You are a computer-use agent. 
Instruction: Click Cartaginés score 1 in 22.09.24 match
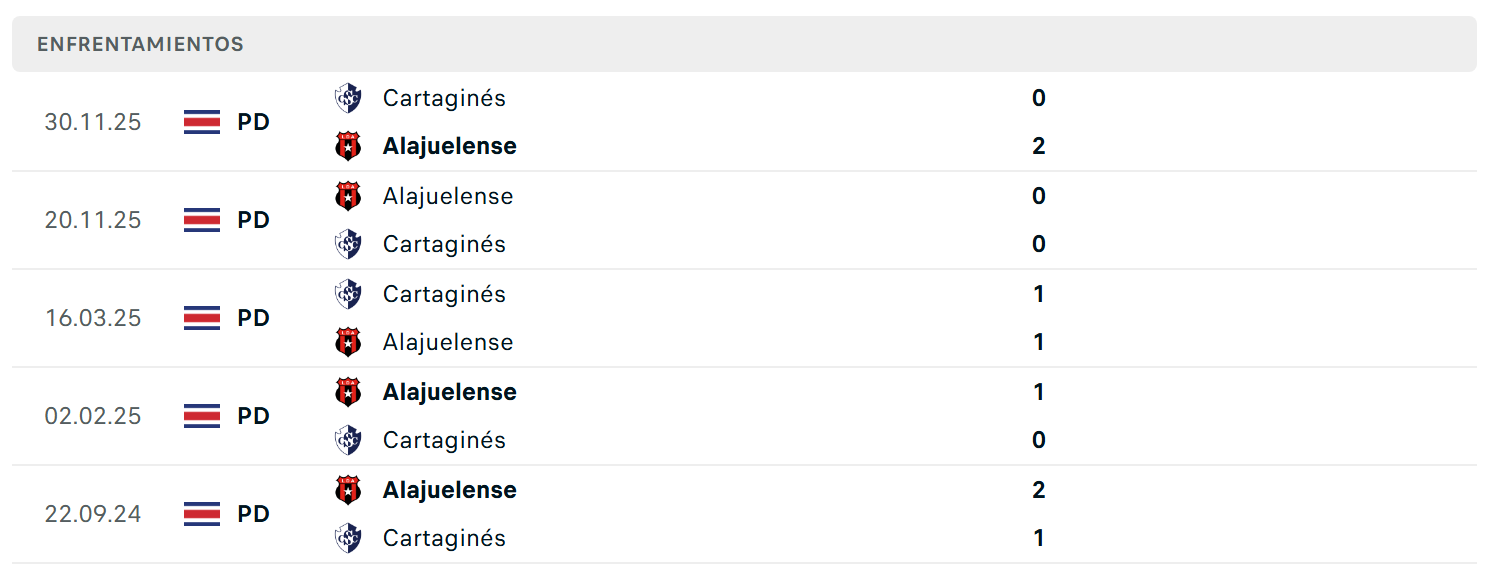(x=1039, y=538)
